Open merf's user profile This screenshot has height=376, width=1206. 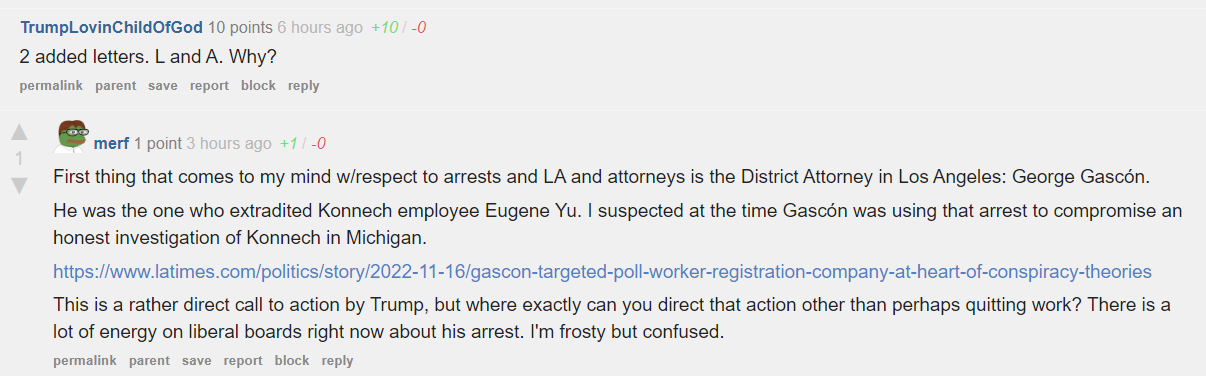111,143
